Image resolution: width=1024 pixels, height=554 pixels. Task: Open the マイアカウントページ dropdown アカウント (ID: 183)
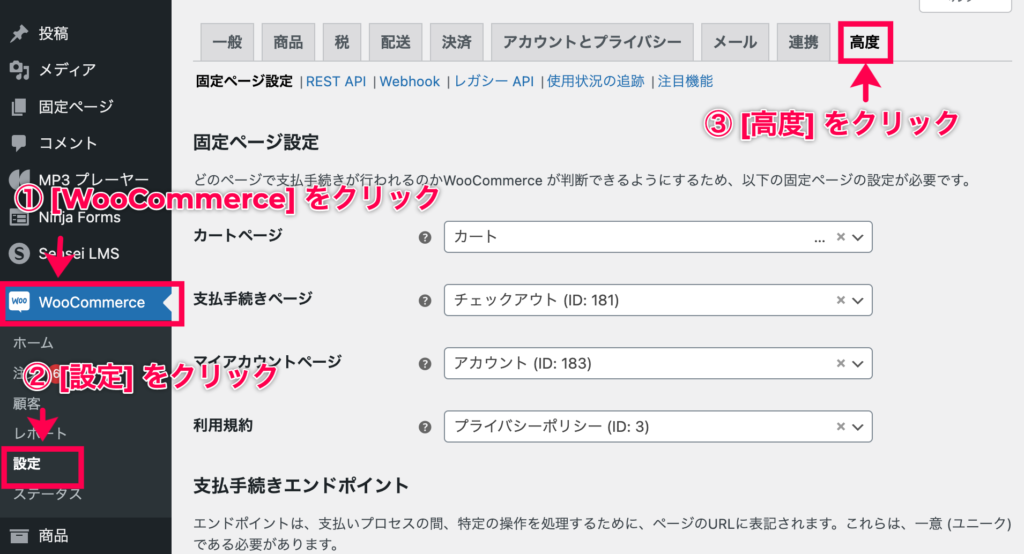(x=658, y=363)
